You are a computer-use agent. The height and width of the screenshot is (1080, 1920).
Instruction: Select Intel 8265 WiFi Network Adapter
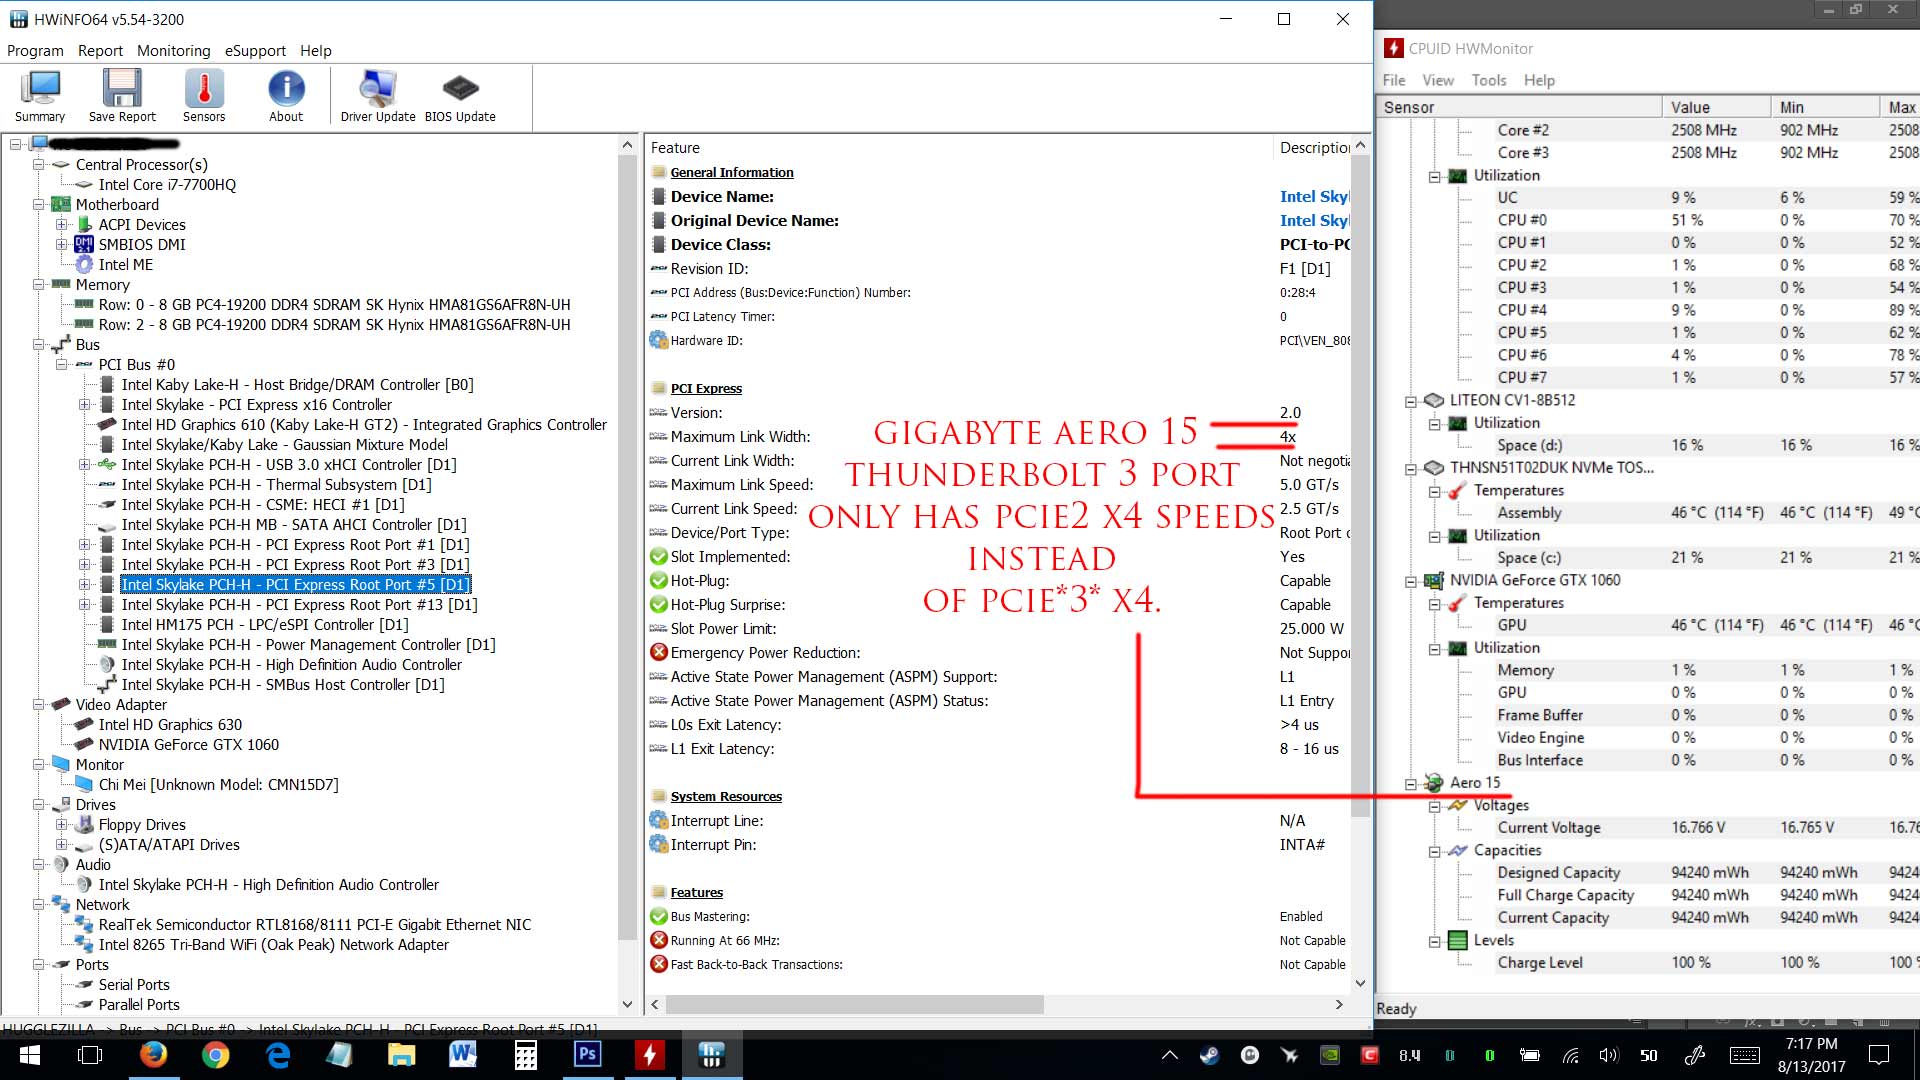(x=274, y=945)
